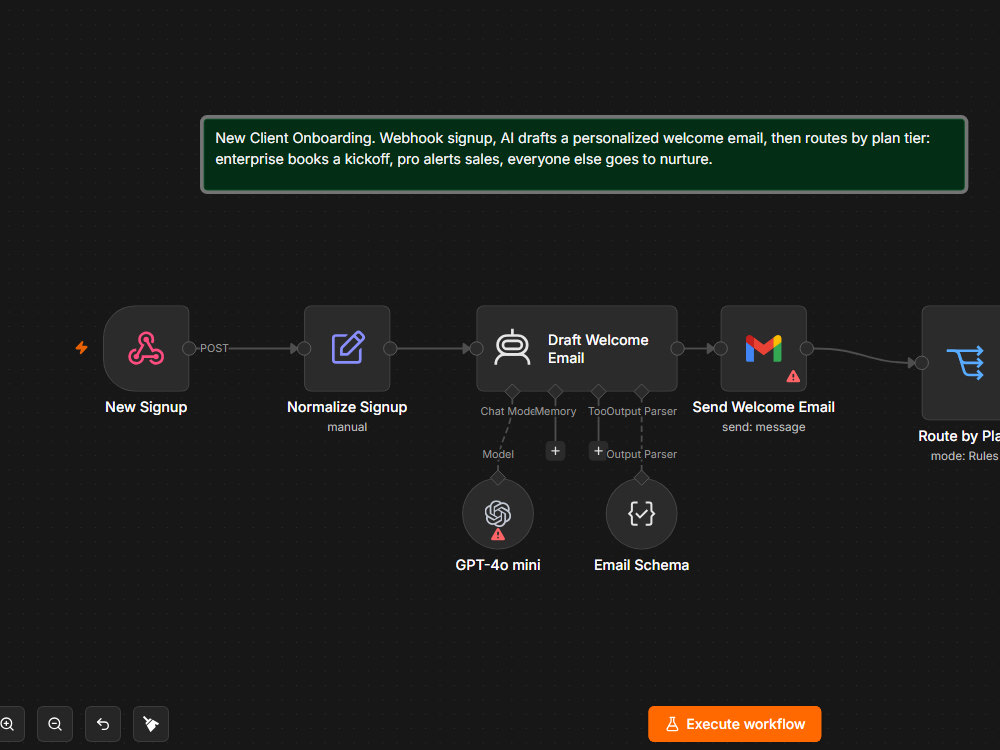Viewport: 1000px width, 750px height.
Task: Click the warning icon on GPT-4o mini
Action: 498,534
